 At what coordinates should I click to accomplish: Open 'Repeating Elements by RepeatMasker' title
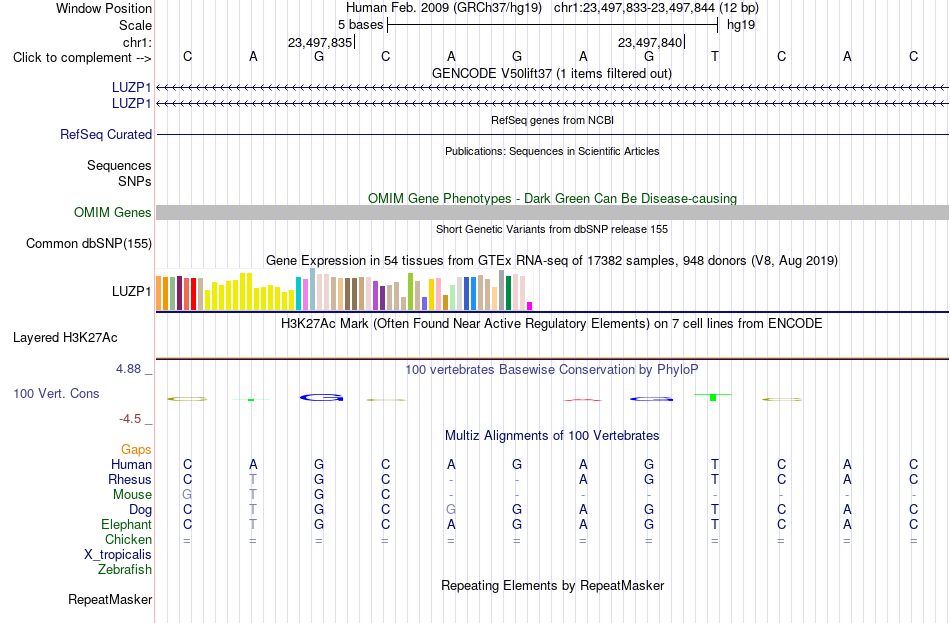tap(552, 585)
